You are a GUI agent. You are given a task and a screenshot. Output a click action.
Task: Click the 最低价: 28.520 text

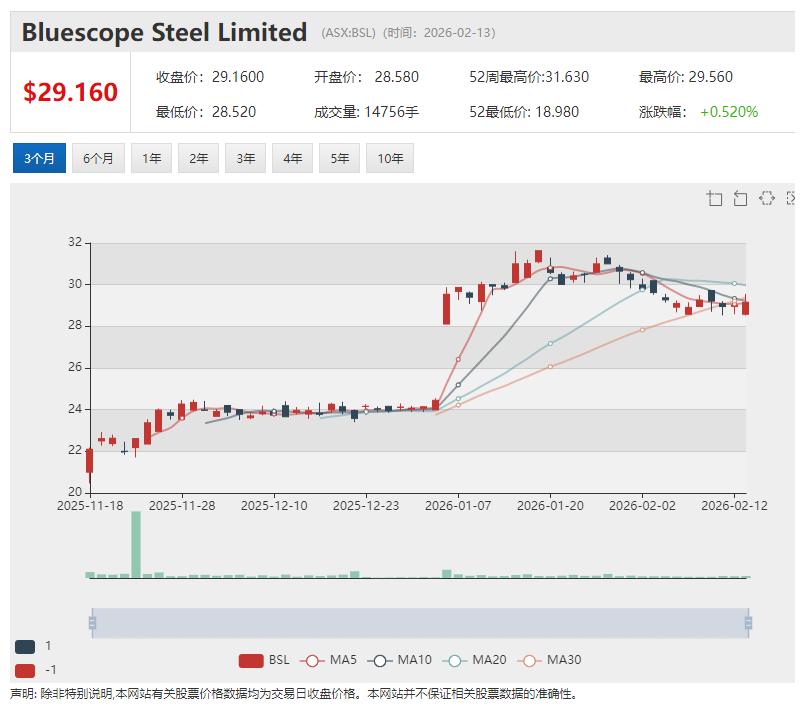pos(206,112)
